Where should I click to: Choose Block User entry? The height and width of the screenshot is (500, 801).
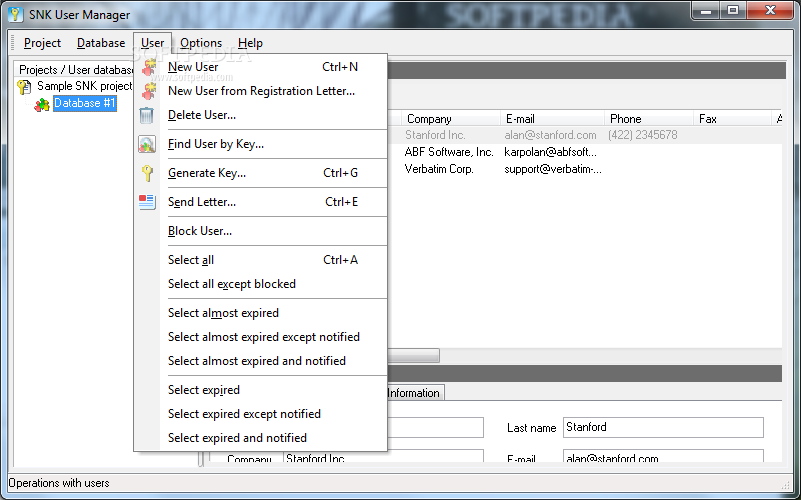click(261, 231)
